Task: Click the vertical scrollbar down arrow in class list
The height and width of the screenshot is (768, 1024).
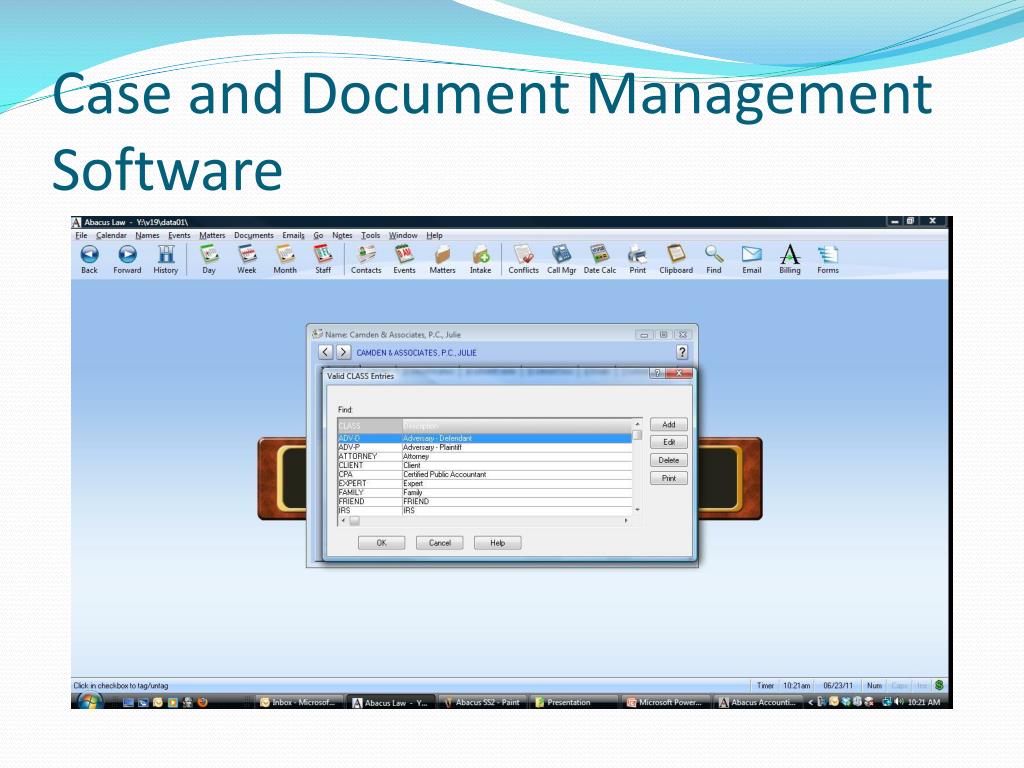Action: click(637, 510)
